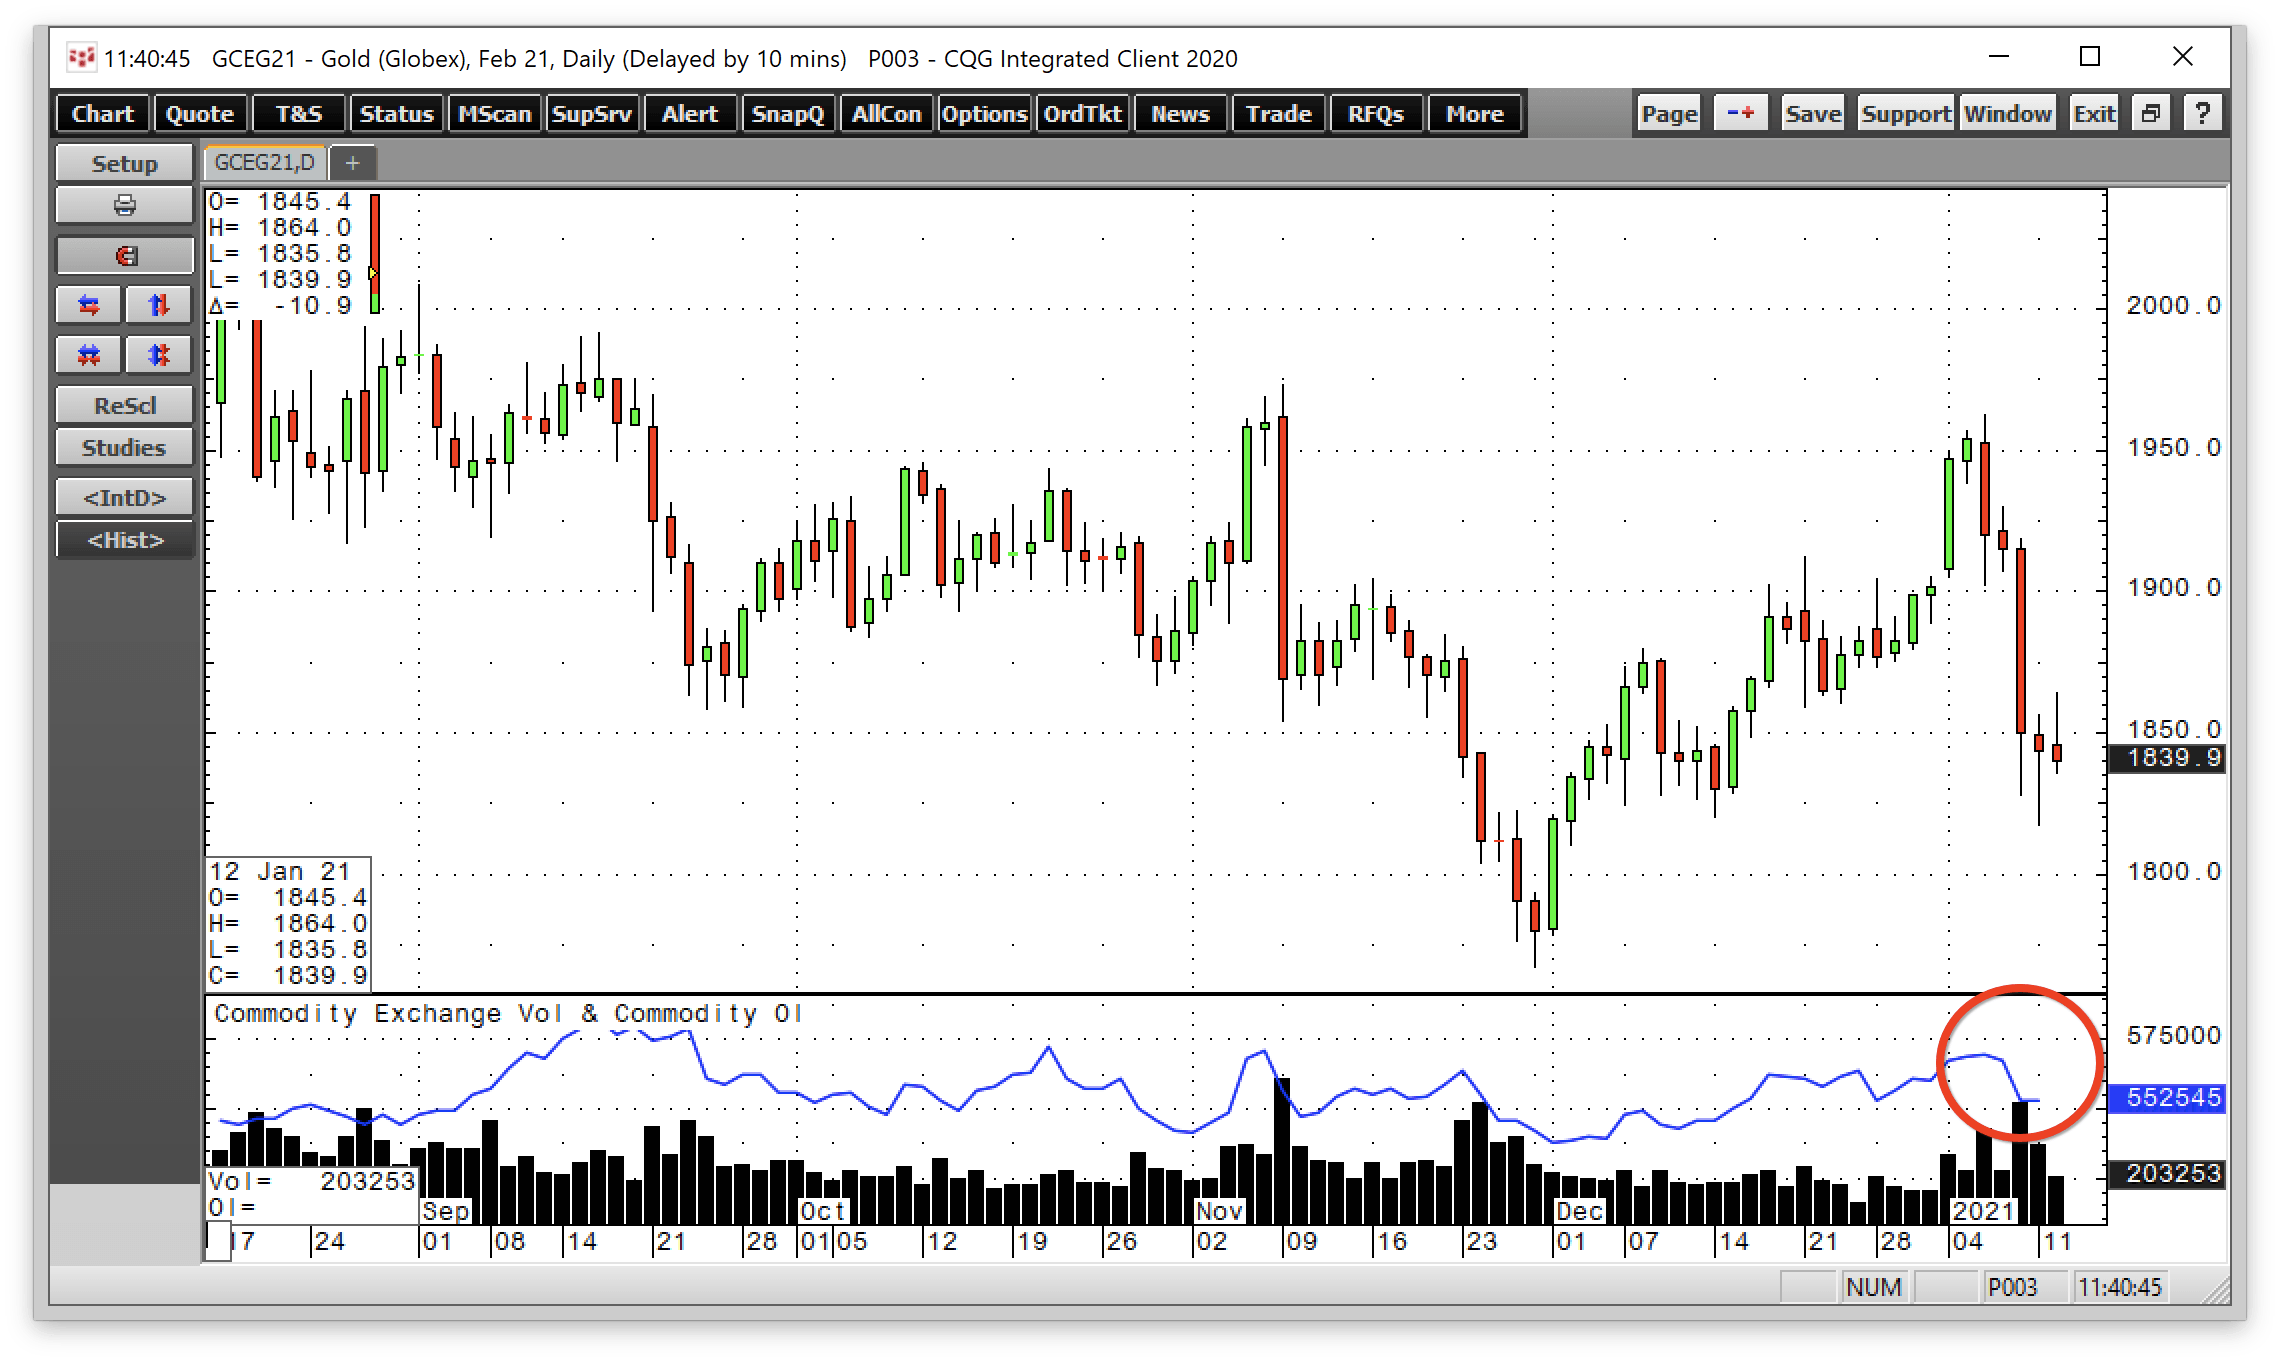Add a new tab with plus
The width and height of the screenshot is (2280, 1362).
tap(352, 162)
